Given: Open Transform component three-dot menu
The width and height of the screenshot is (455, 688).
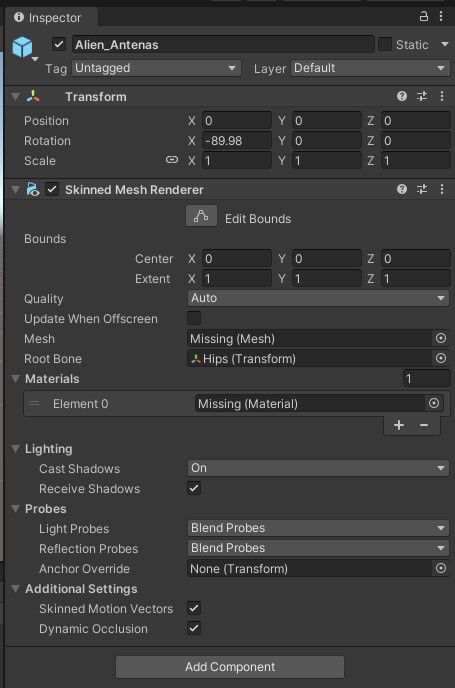Looking at the screenshot, I should [x=441, y=96].
